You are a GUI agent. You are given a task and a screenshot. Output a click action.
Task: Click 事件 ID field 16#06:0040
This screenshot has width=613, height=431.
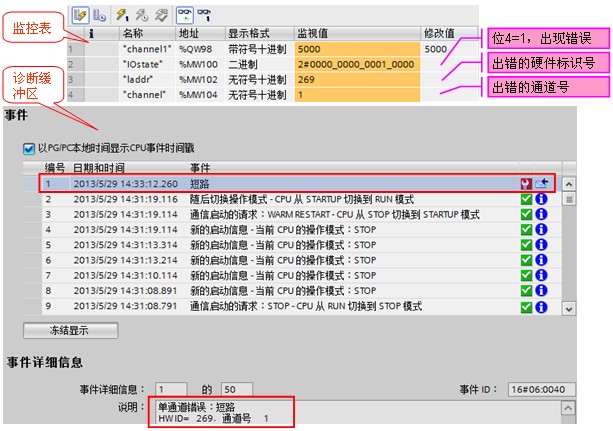[x=541, y=389]
